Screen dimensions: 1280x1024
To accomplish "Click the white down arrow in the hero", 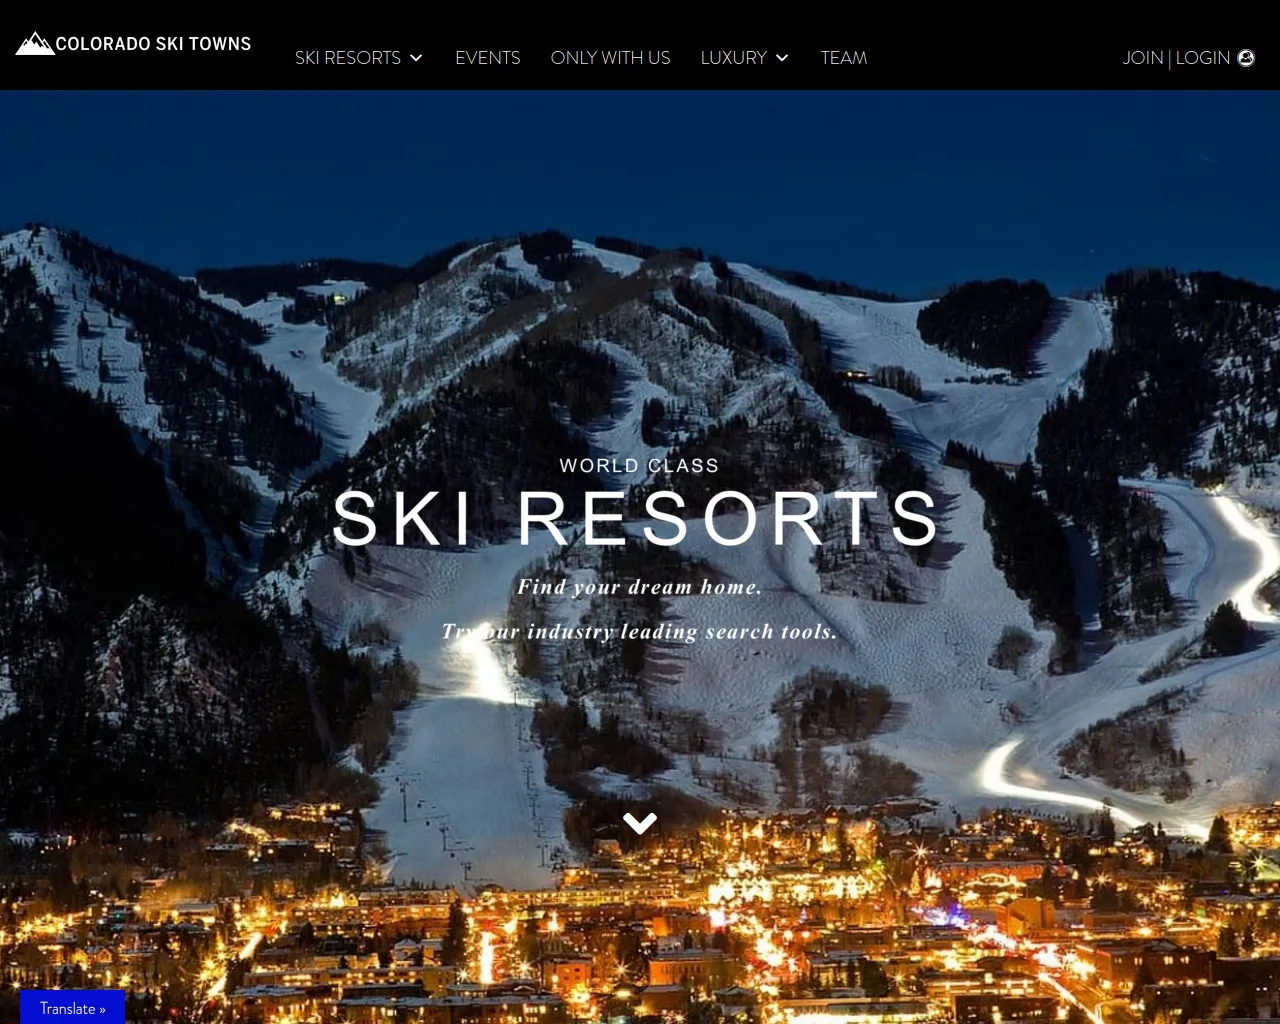I will pyautogui.click(x=640, y=823).
